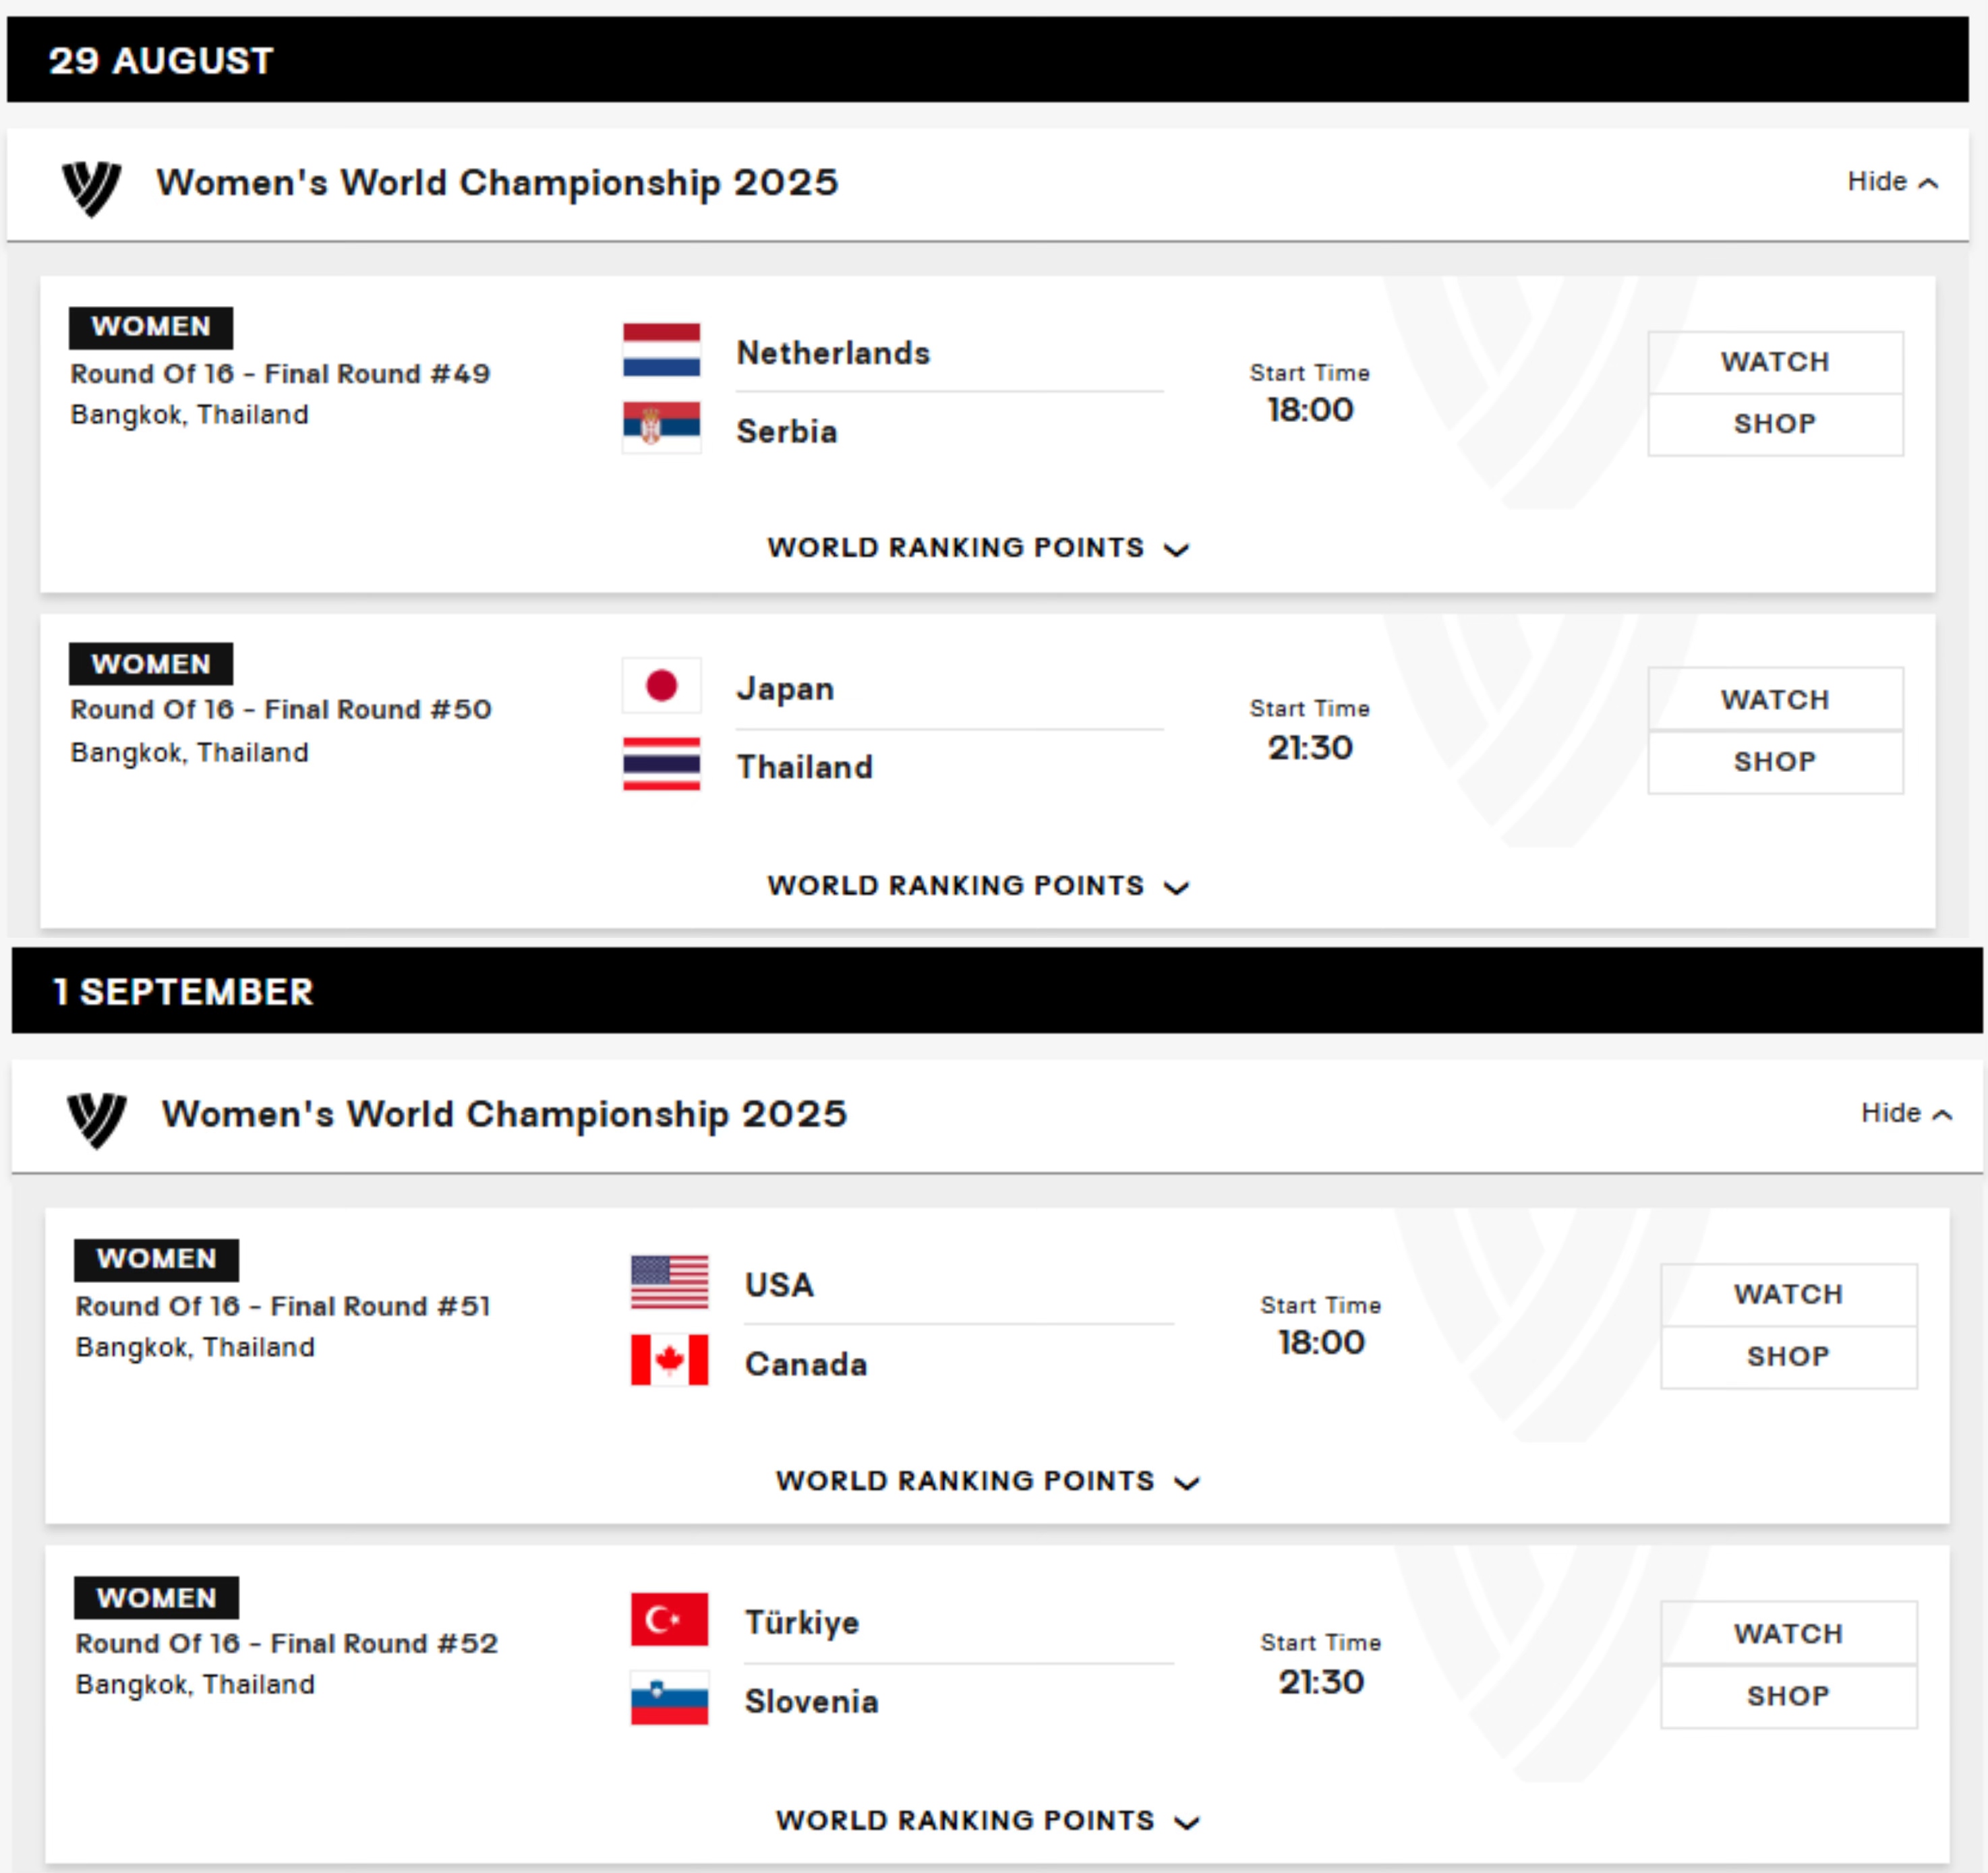
Task: Click the Slovenia flag icon
Action: pos(669,1698)
